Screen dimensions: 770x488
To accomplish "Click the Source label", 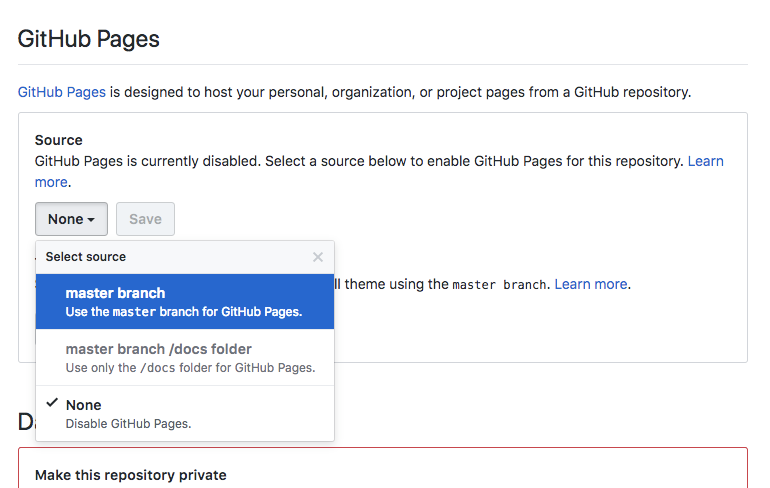I will [x=59, y=140].
